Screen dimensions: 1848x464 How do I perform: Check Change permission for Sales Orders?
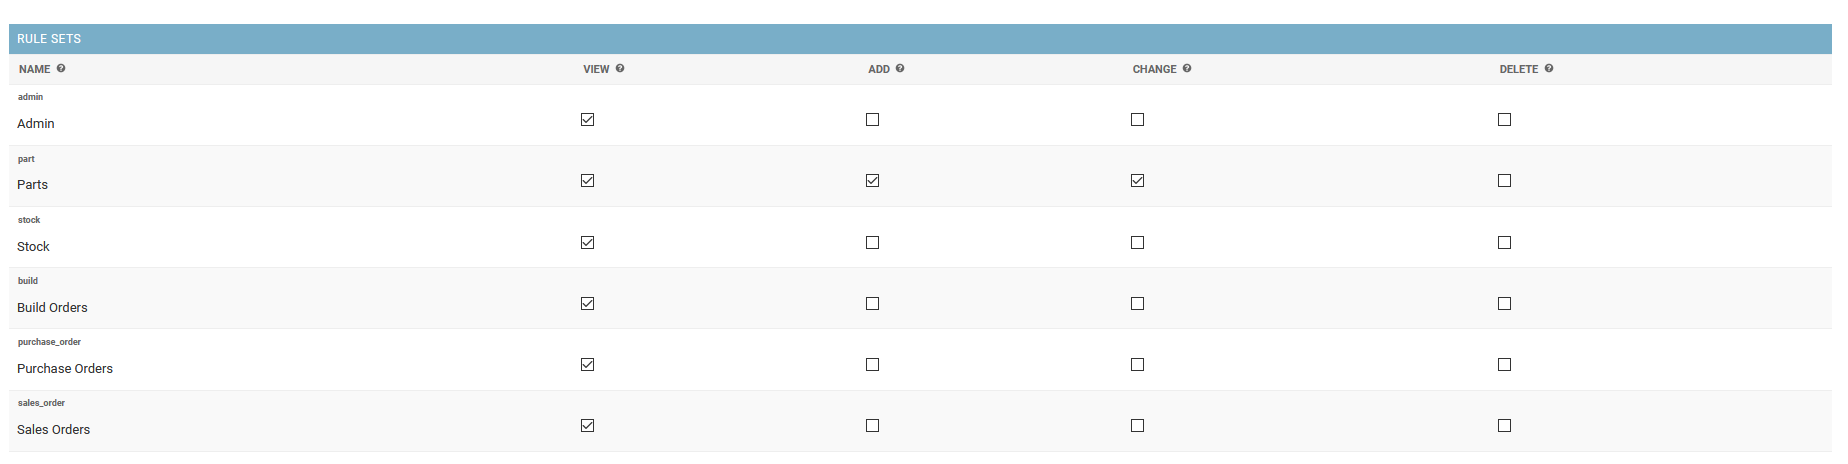1138,426
